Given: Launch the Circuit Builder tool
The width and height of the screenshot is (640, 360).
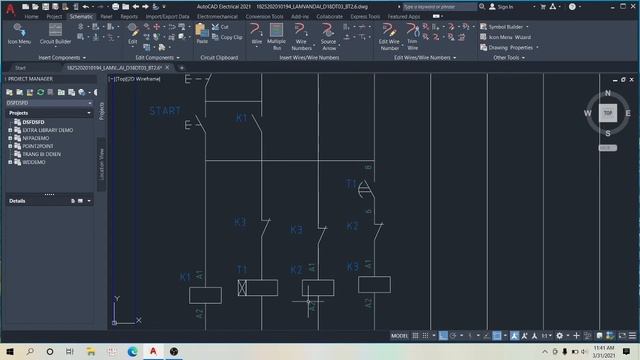Looking at the screenshot, I should (x=55, y=33).
